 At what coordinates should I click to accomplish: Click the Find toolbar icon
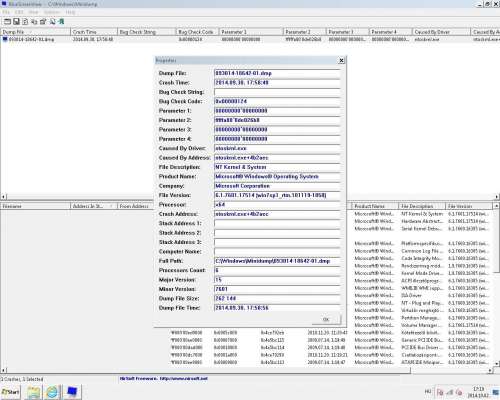click(x=52, y=22)
